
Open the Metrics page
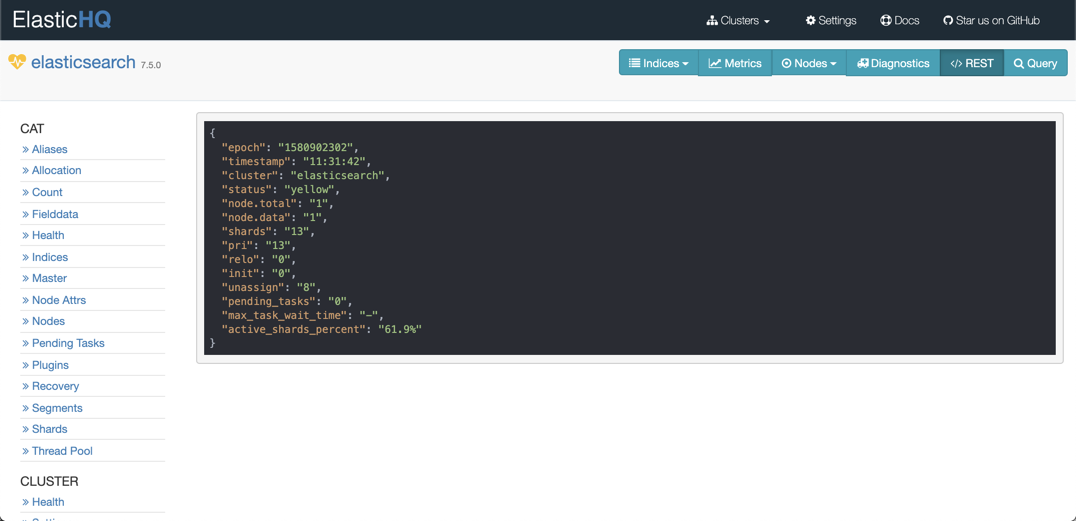(735, 63)
